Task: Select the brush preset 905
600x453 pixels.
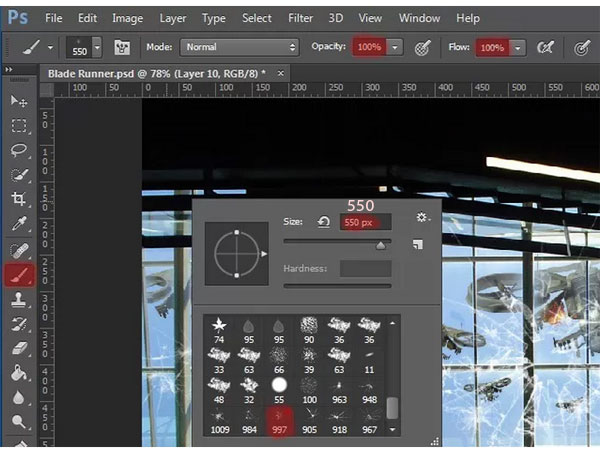Action: pyautogui.click(x=309, y=421)
